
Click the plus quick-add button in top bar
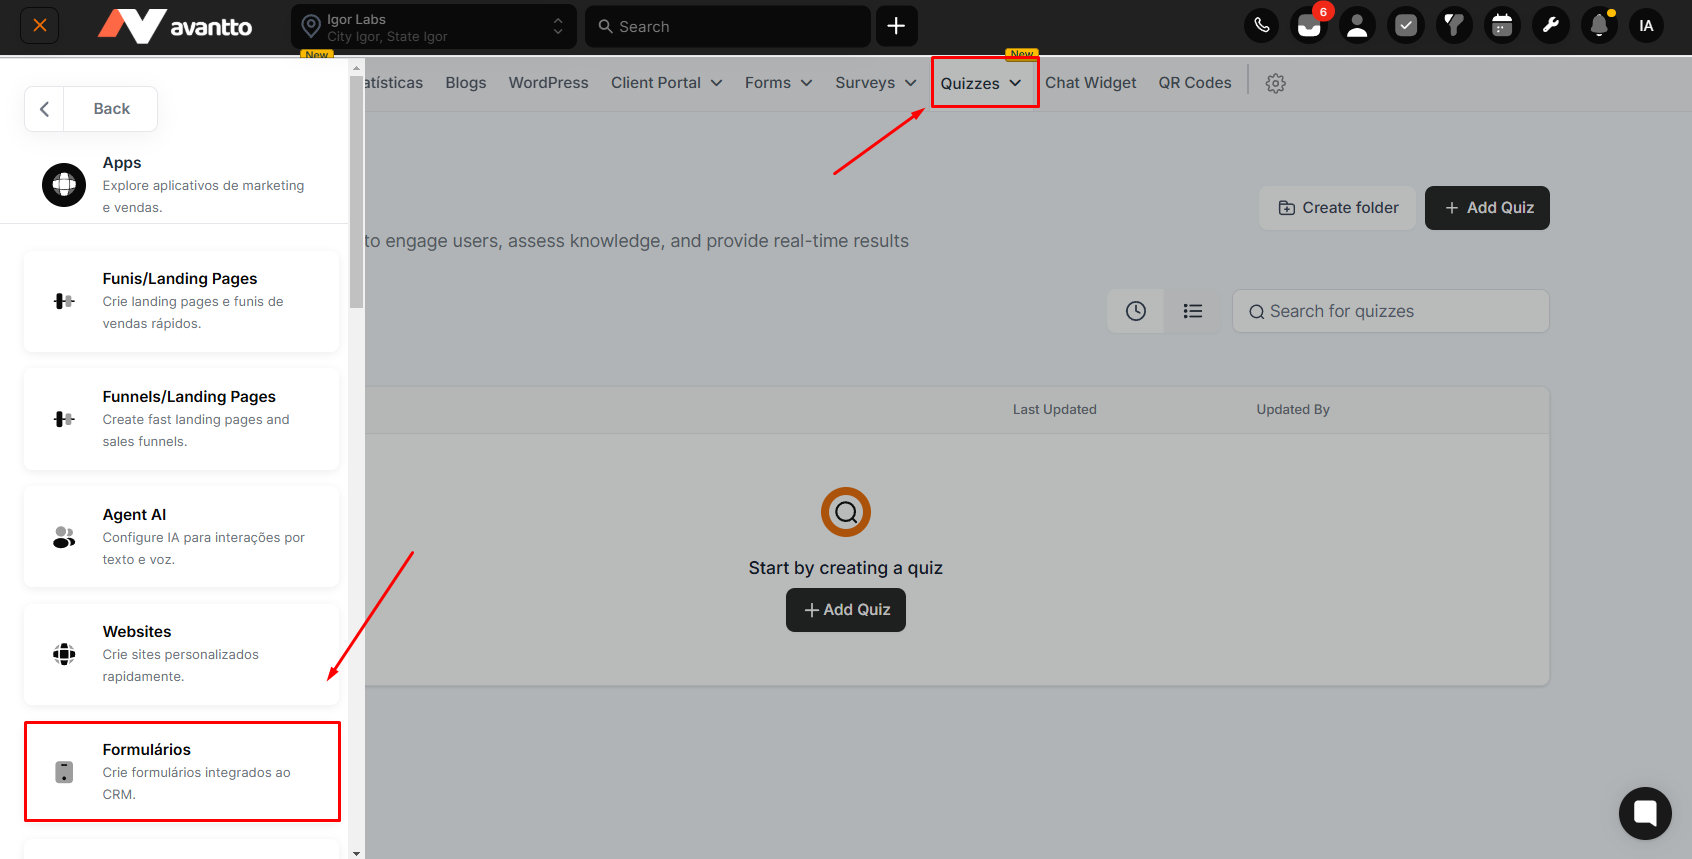click(897, 26)
